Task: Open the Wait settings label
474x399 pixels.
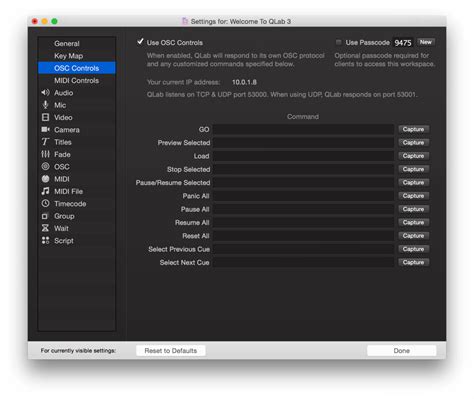Action: [61, 228]
